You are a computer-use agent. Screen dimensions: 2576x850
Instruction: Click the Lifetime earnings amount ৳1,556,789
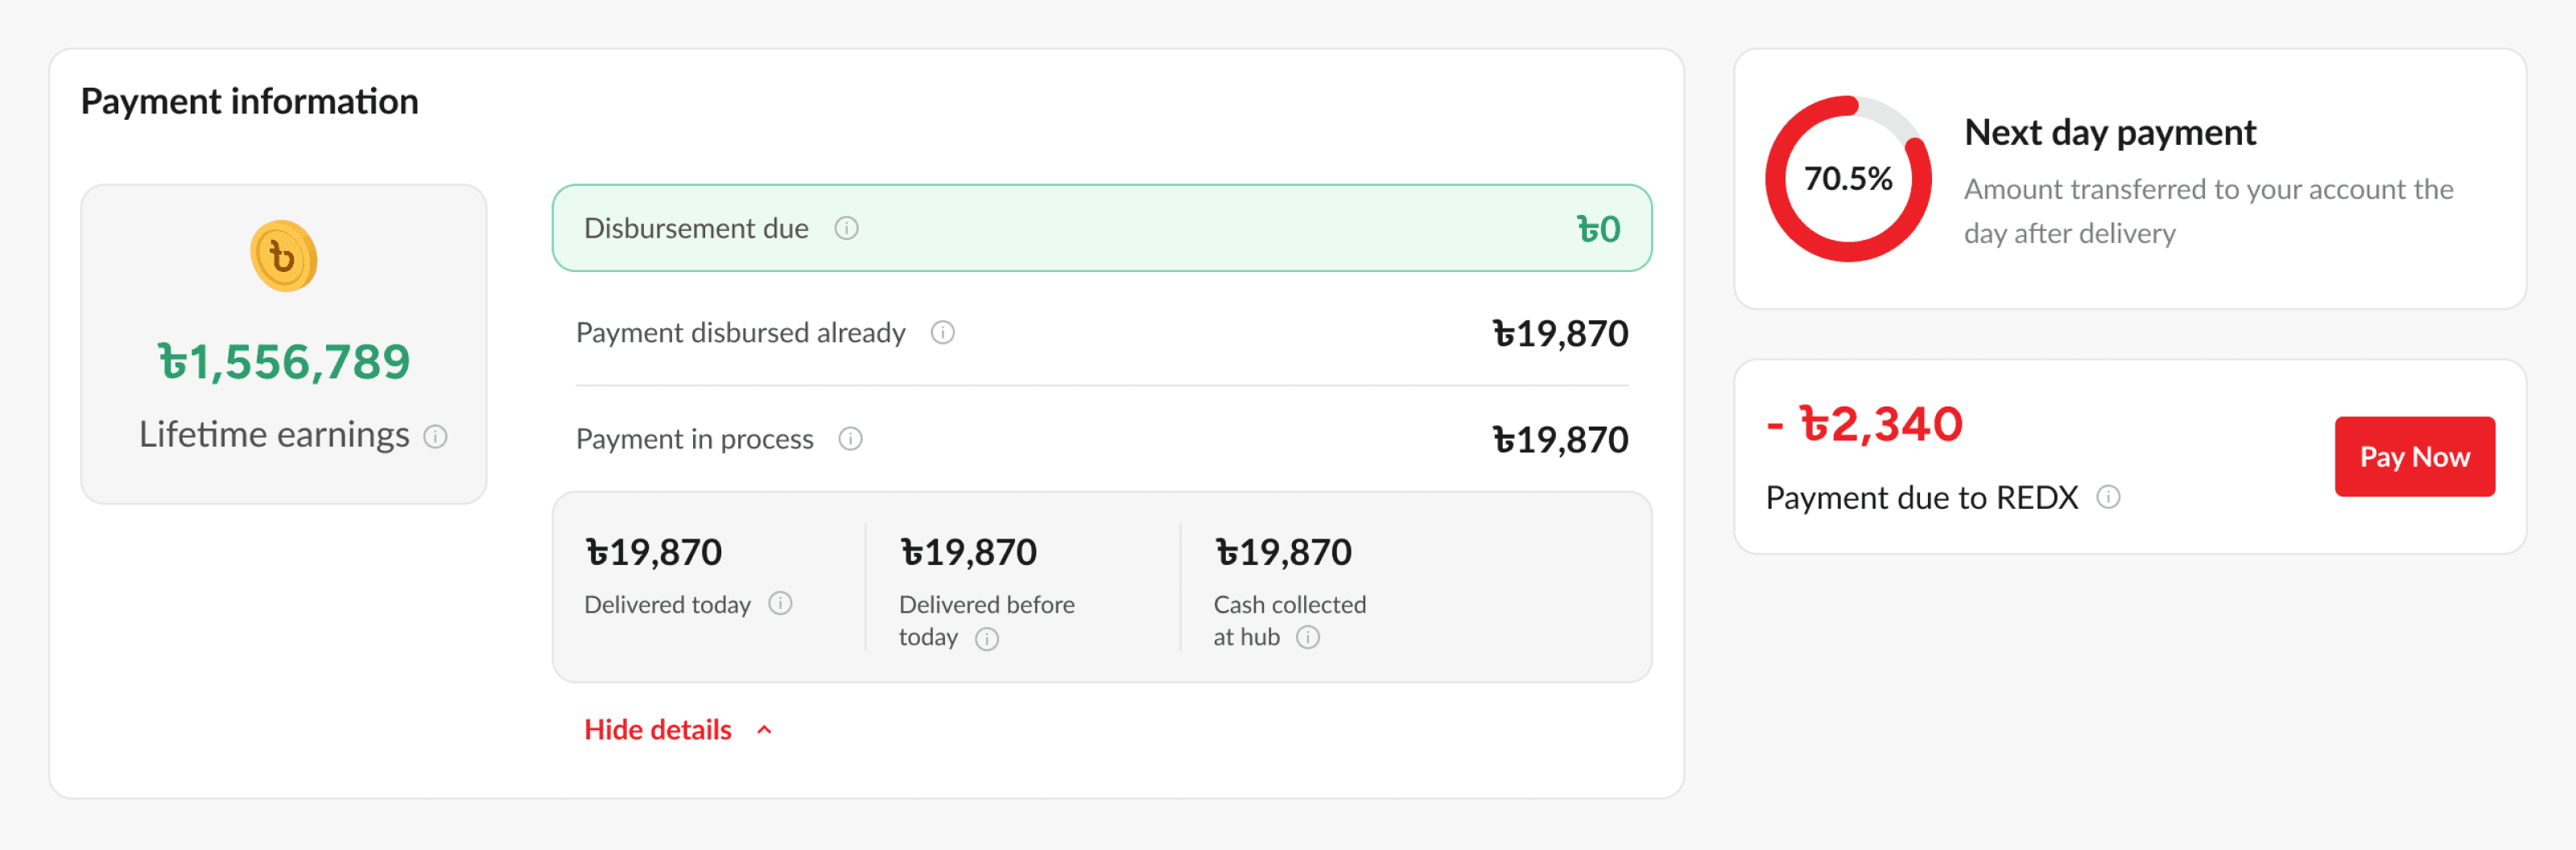pyautogui.click(x=284, y=361)
